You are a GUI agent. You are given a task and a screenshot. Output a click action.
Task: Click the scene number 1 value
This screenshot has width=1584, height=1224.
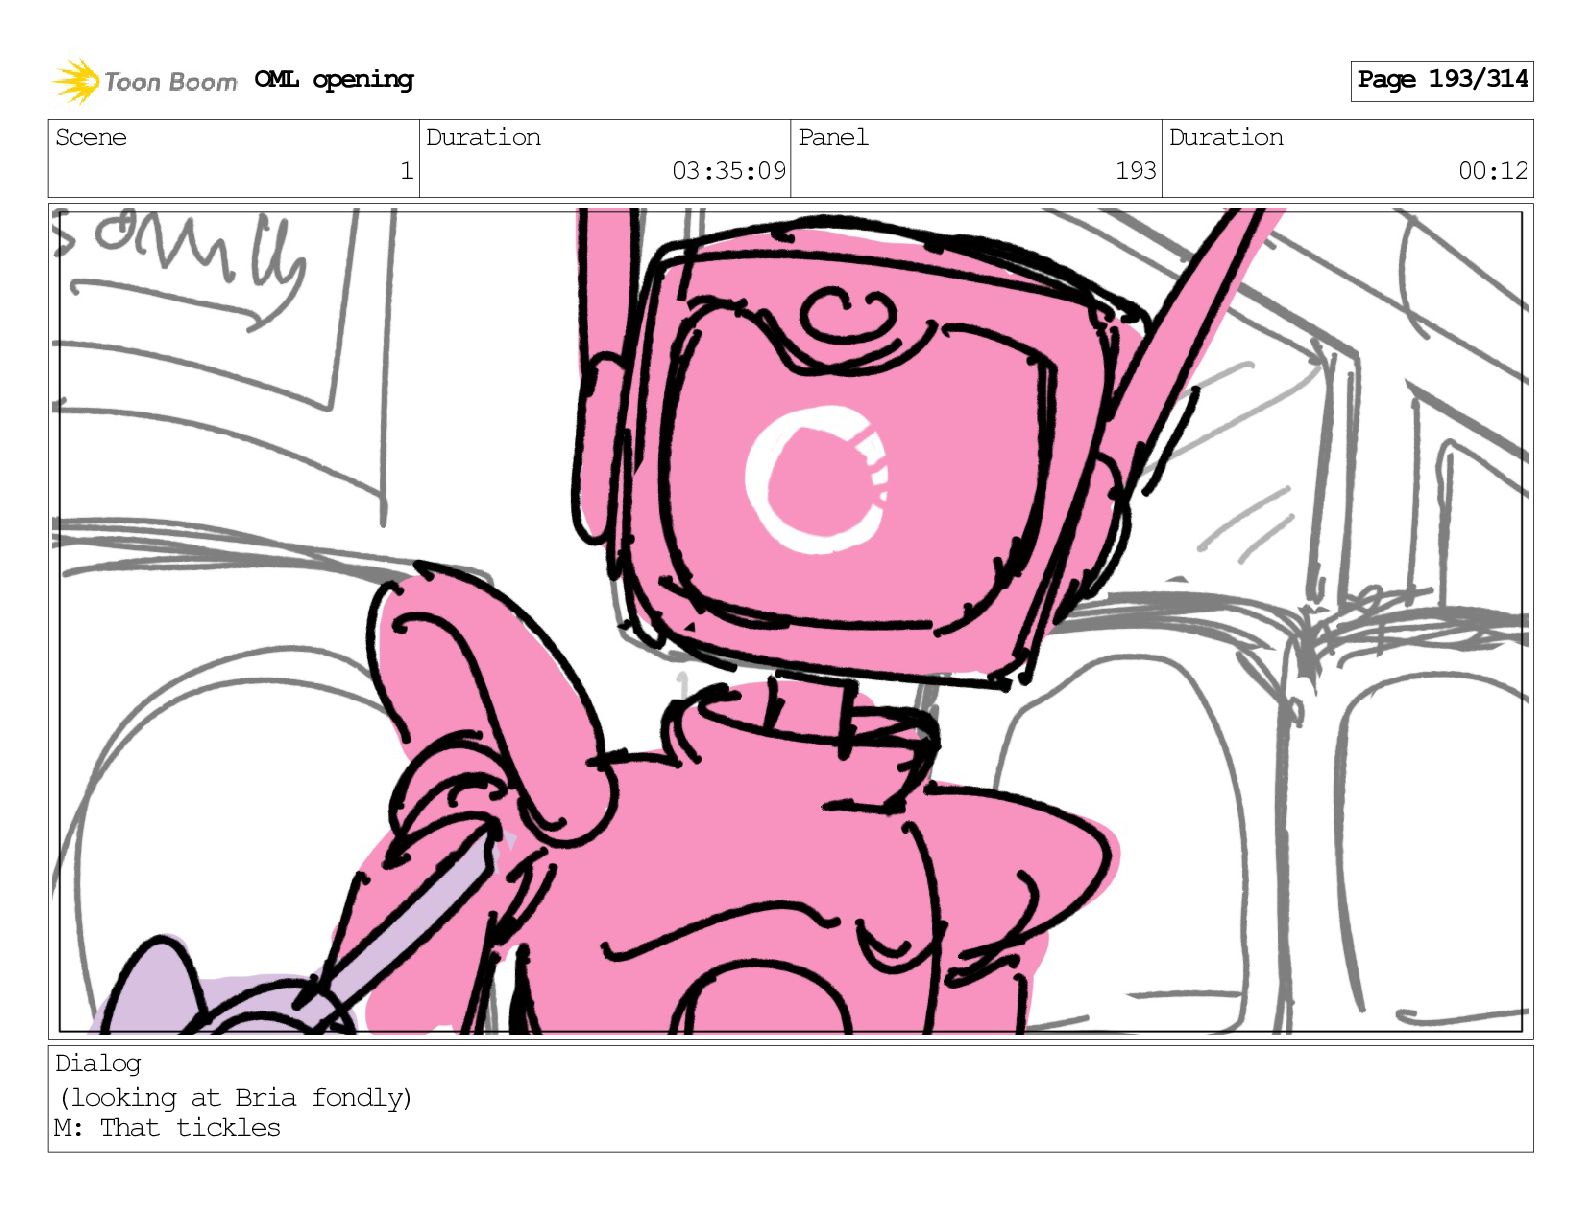406,171
